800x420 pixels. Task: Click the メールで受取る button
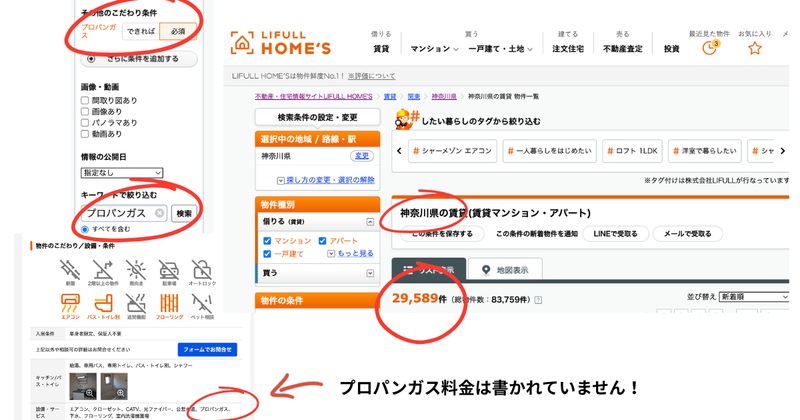687,234
